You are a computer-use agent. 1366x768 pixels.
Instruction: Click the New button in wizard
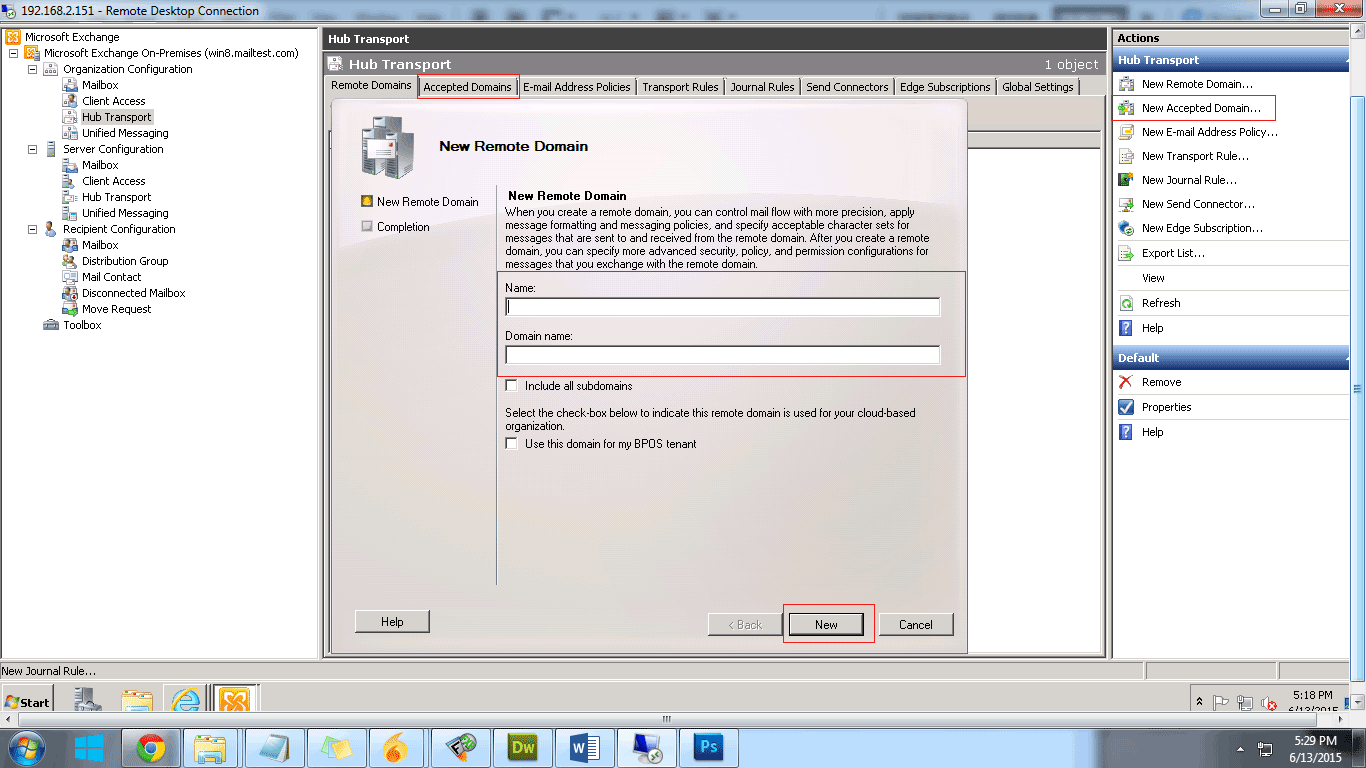tap(826, 624)
